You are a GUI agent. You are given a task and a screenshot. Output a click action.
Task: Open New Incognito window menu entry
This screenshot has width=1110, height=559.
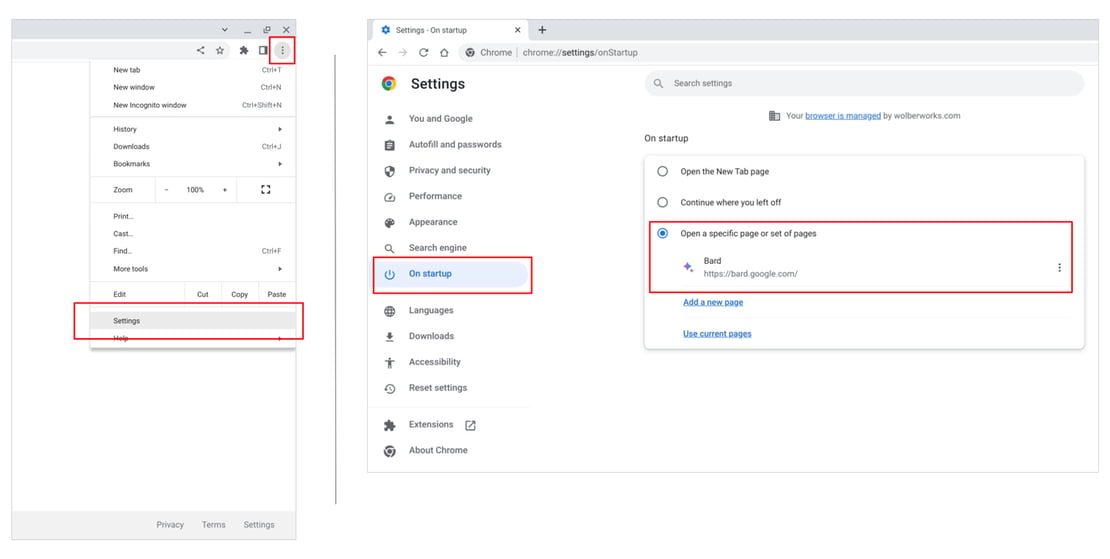tap(193, 105)
